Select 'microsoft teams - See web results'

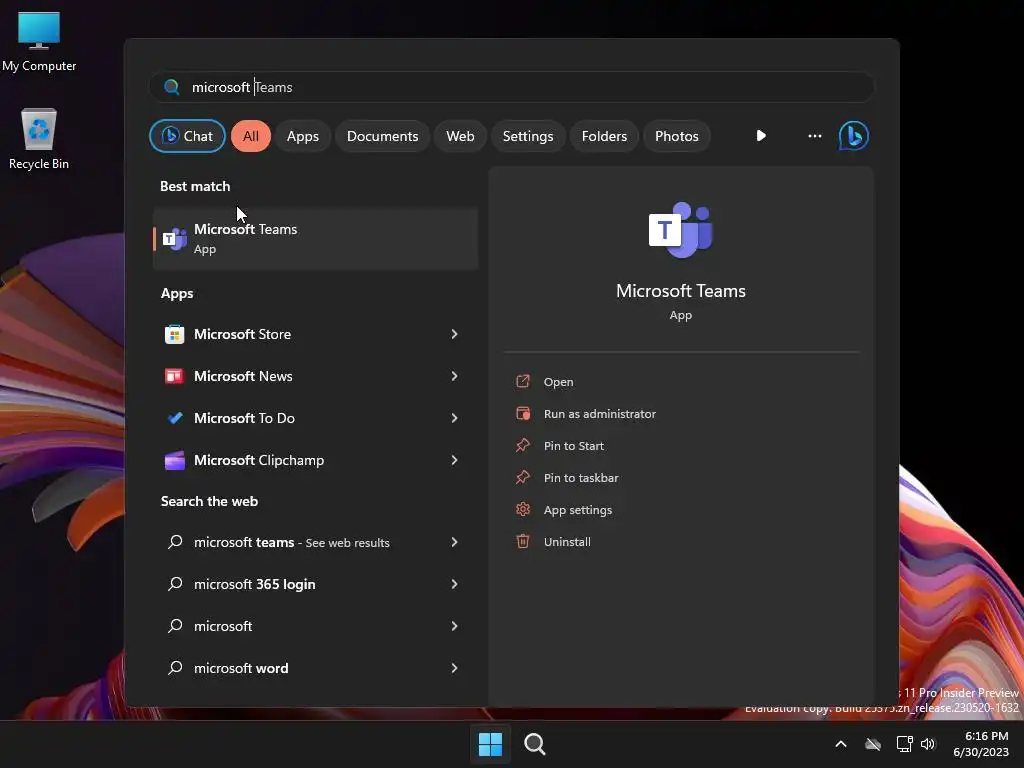pyautogui.click(x=315, y=542)
